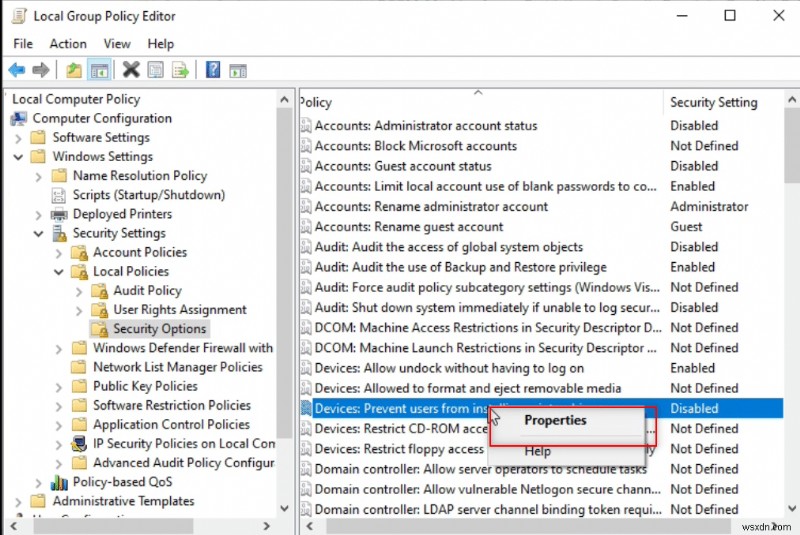
Task: Collapse the Windows Settings node
Action: (18, 157)
